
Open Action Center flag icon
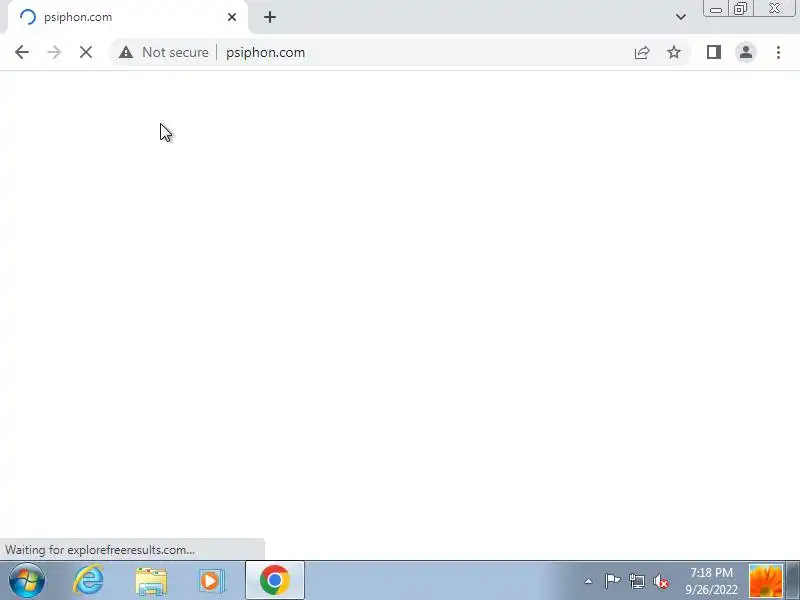pyautogui.click(x=612, y=581)
